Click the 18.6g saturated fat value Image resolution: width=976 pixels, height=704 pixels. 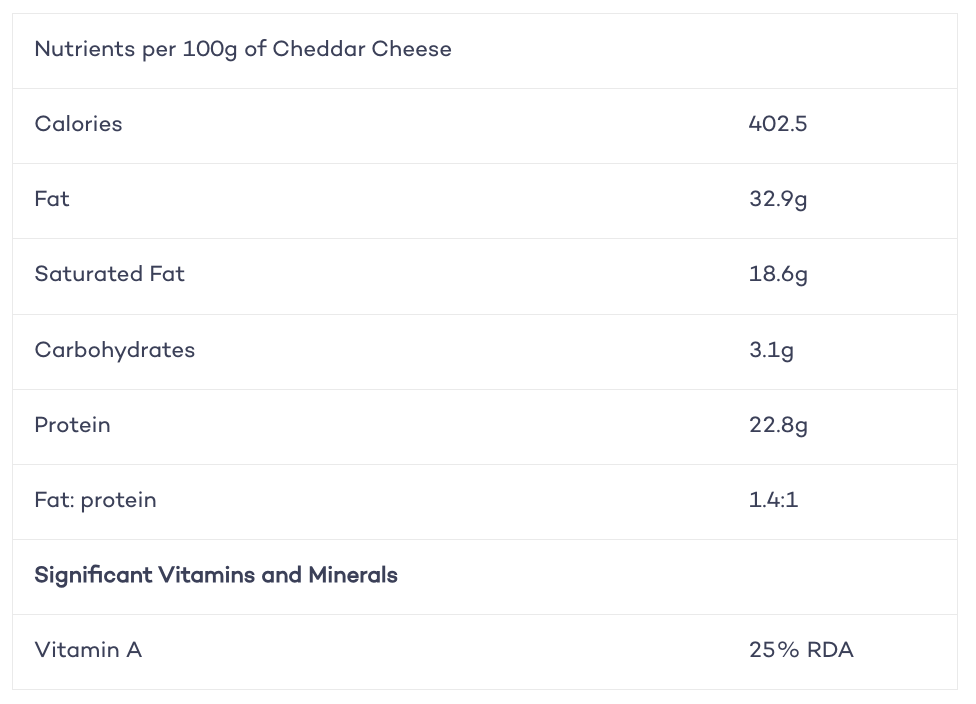coord(778,275)
